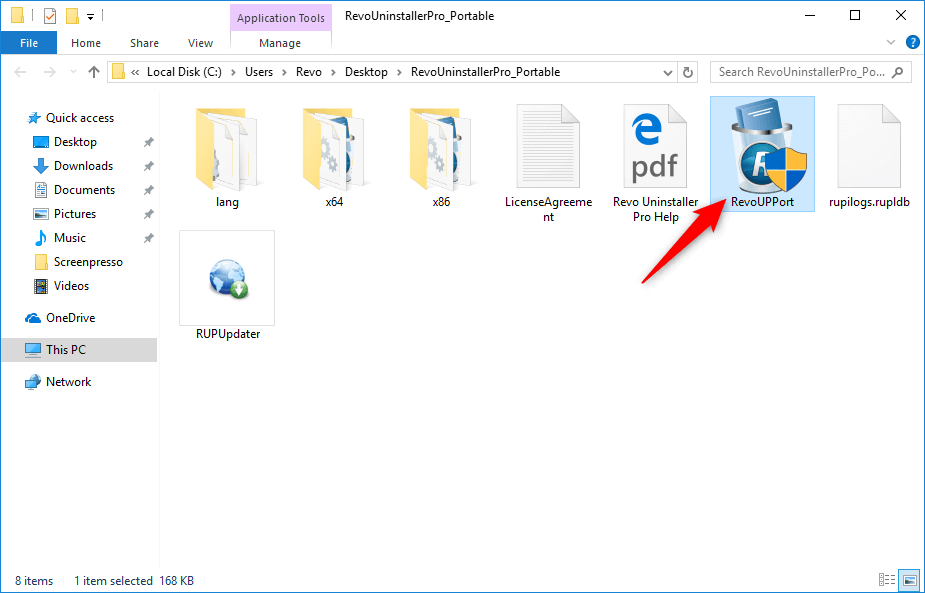The height and width of the screenshot is (593, 925).
Task: Expand the breadcrumb arrow after Revo
Action: coord(333,73)
